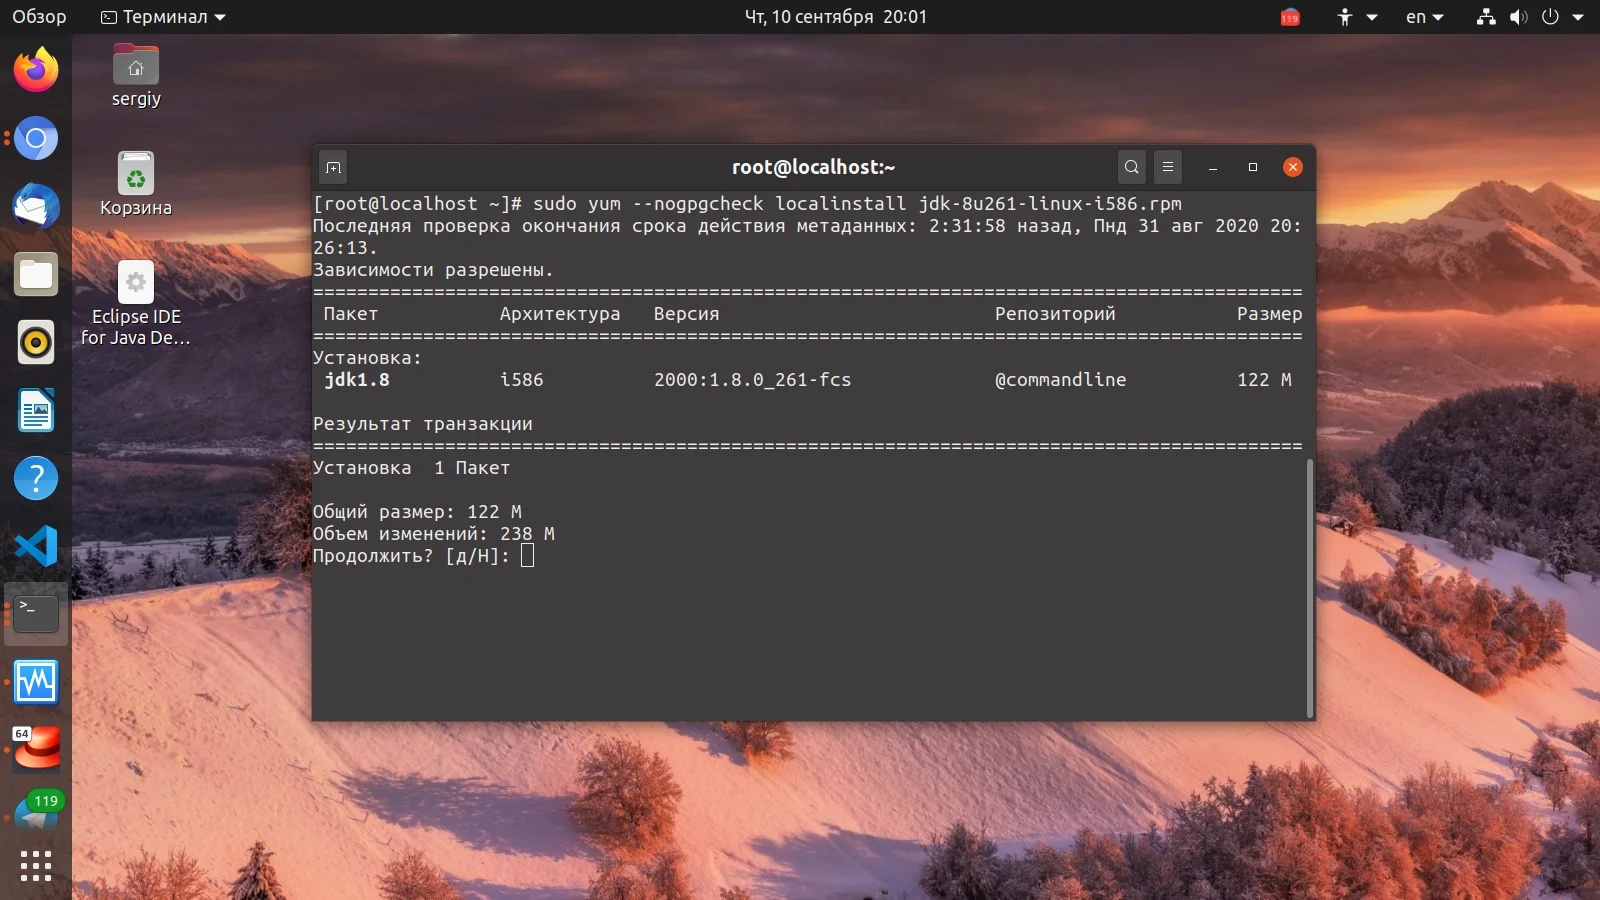Expand the Терминал app menu
The image size is (1600, 900).
(164, 17)
